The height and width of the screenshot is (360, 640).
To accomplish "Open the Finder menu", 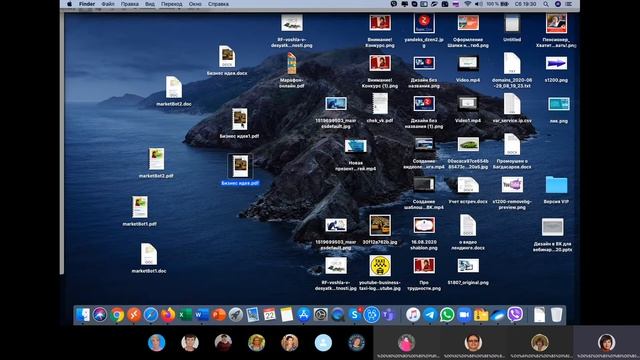I will point(87,4).
